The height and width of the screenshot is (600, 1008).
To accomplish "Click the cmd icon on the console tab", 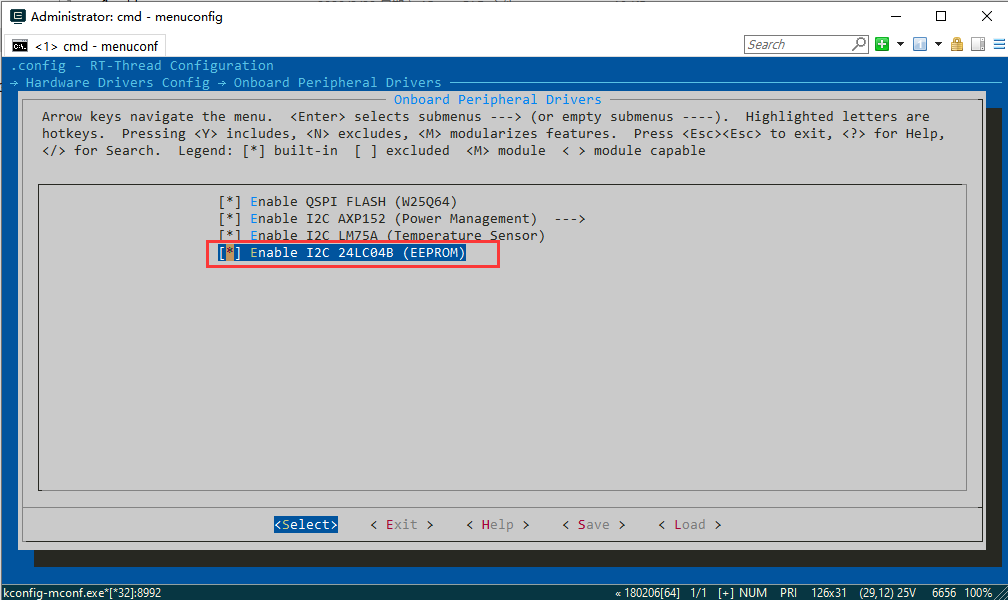I will coord(20,46).
